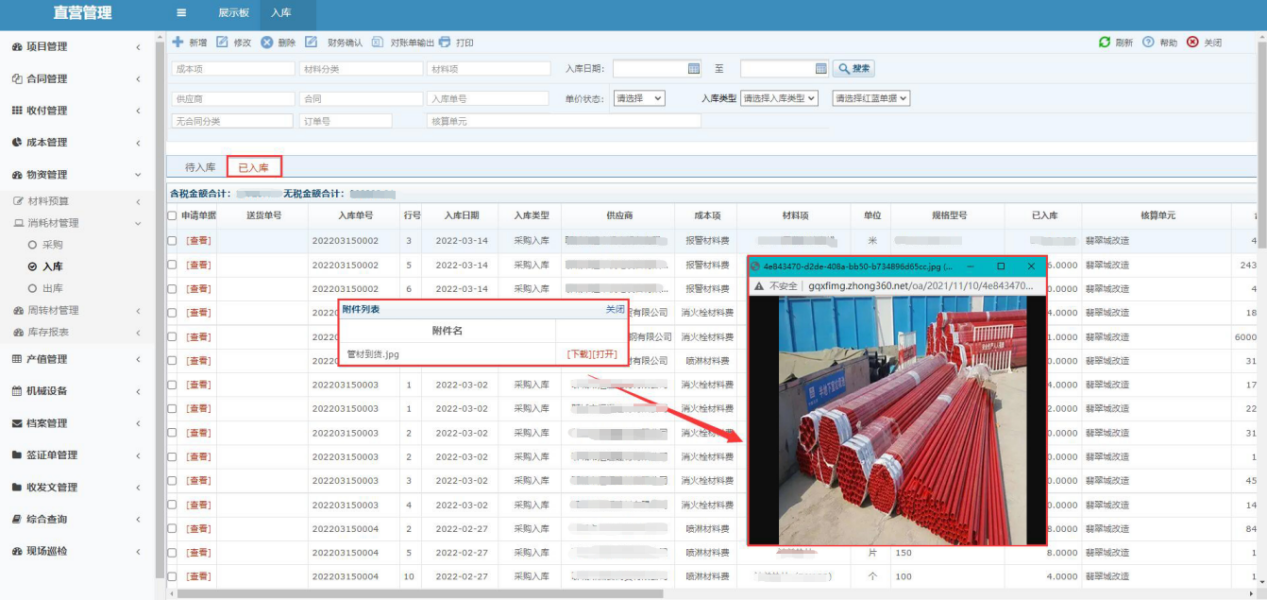Tick checkbox for 202203150004 row with 行号 10
Image resolution: width=1267 pixels, height=600 pixels.
tap(172, 577)
